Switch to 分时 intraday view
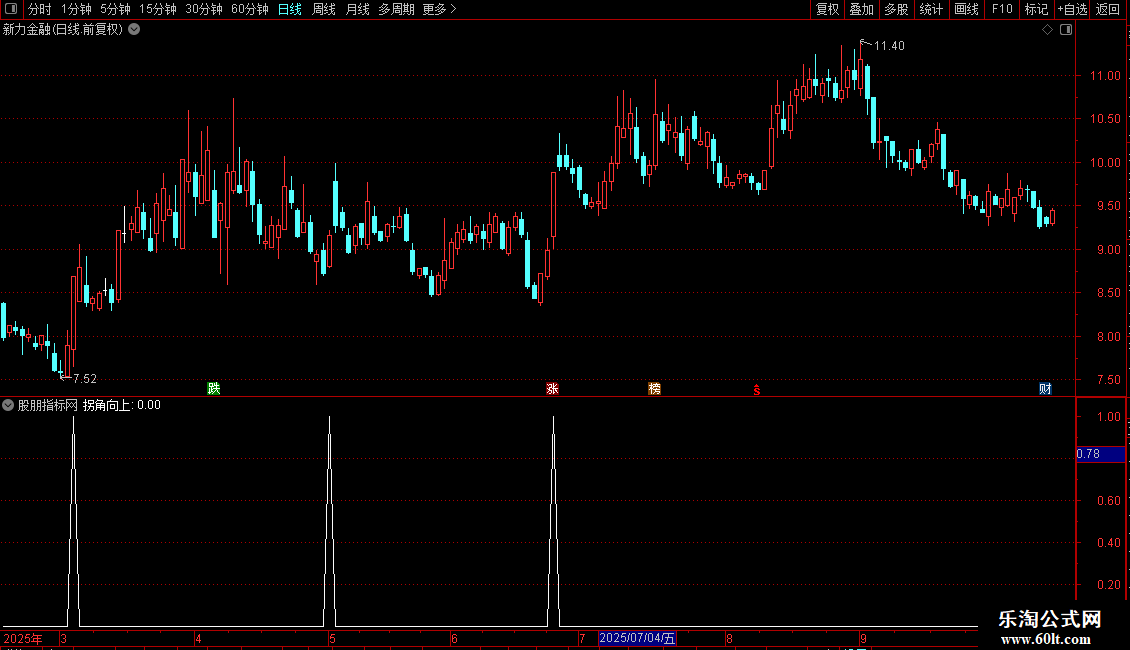The height and width of the screenshot is (650, 1130). 39,9
